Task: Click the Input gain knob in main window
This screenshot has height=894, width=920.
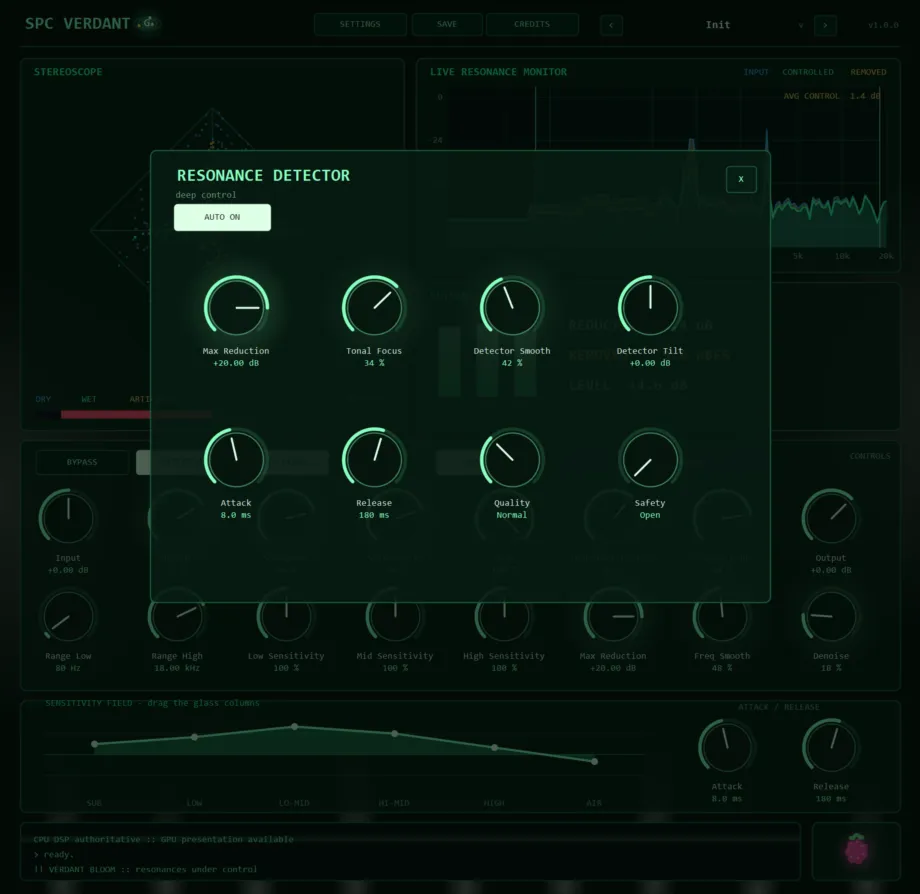Action: pyautogui.click(x=68, y=518)
